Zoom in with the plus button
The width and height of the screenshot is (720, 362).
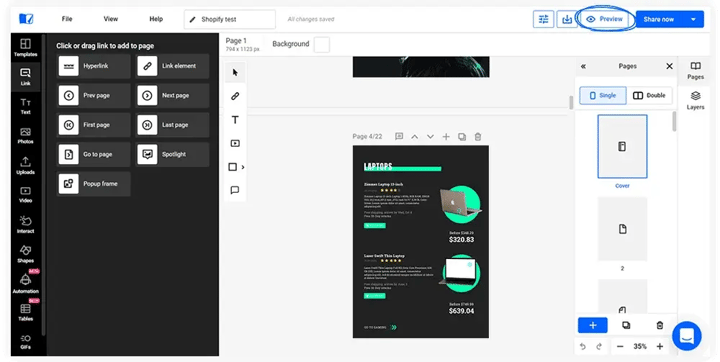(x=660, y=346)
